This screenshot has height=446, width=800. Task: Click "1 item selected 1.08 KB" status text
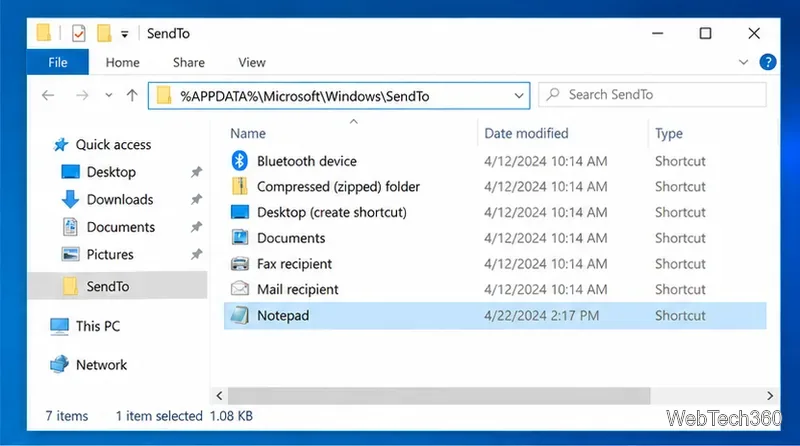(184, 416)
